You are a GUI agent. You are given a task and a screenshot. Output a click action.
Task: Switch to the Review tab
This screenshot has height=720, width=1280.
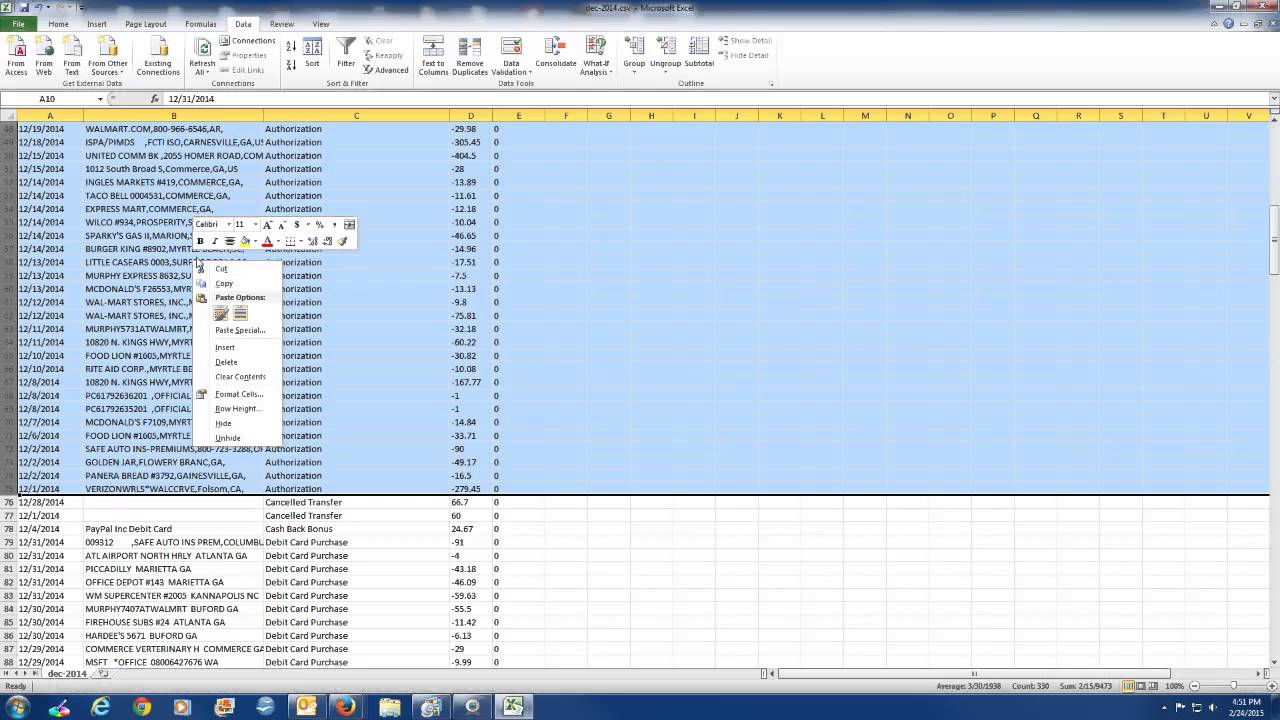coord(282,24)
